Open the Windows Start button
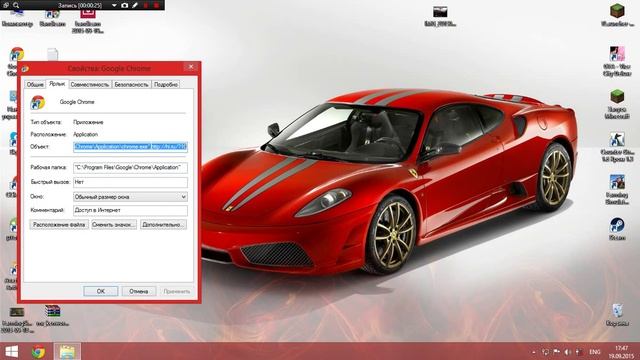This screenshot has height=360, width=640. (11, 351)
